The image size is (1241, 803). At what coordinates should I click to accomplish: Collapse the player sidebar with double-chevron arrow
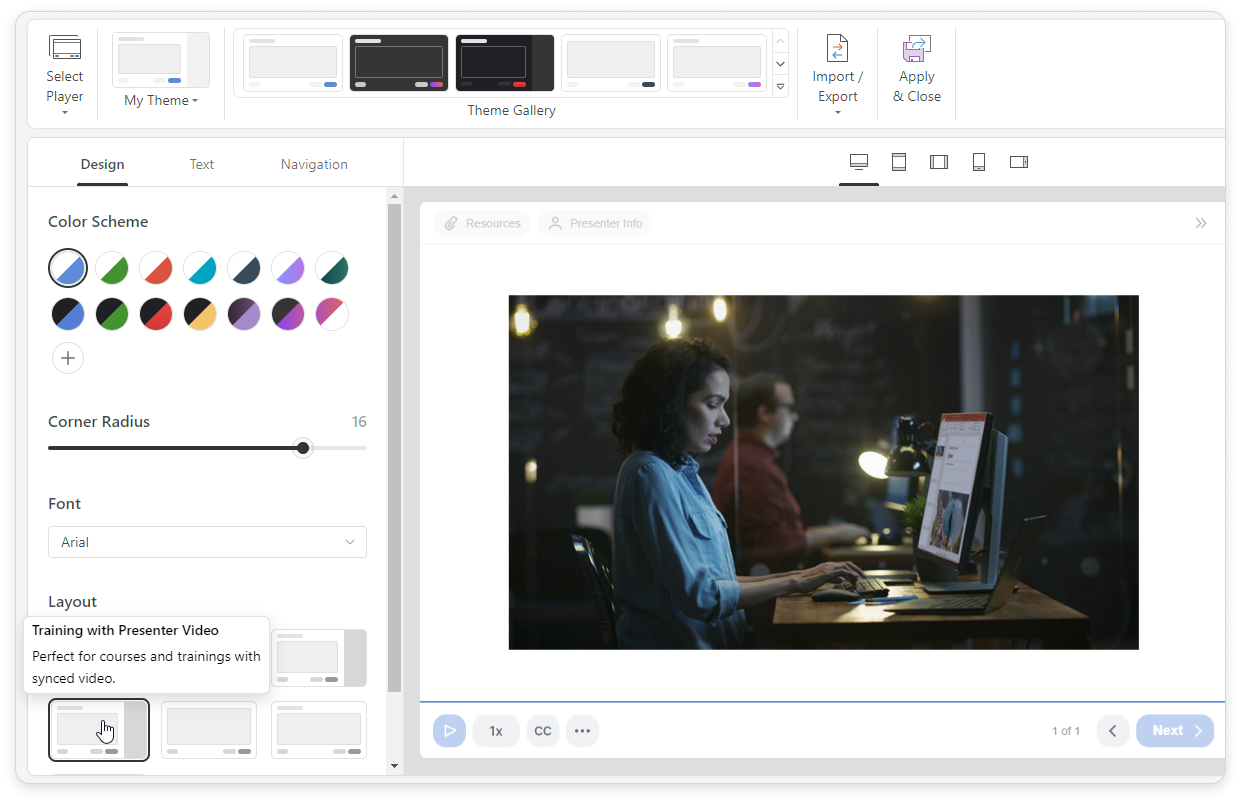pos(1201,223)
